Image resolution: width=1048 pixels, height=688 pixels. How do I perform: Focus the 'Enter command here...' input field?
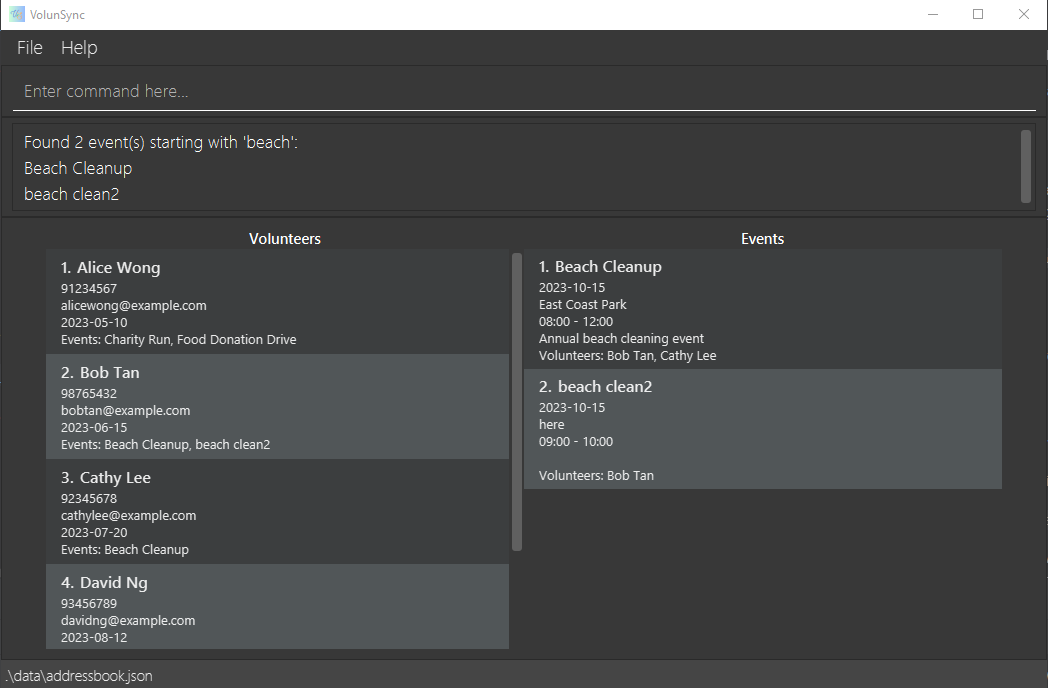click(524, 91)
